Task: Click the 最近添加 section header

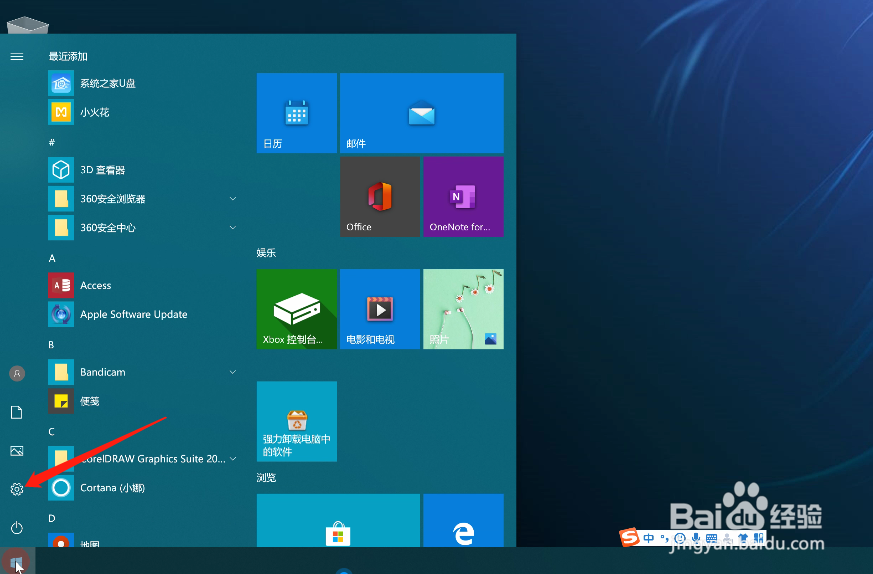Action: (68, 56)
